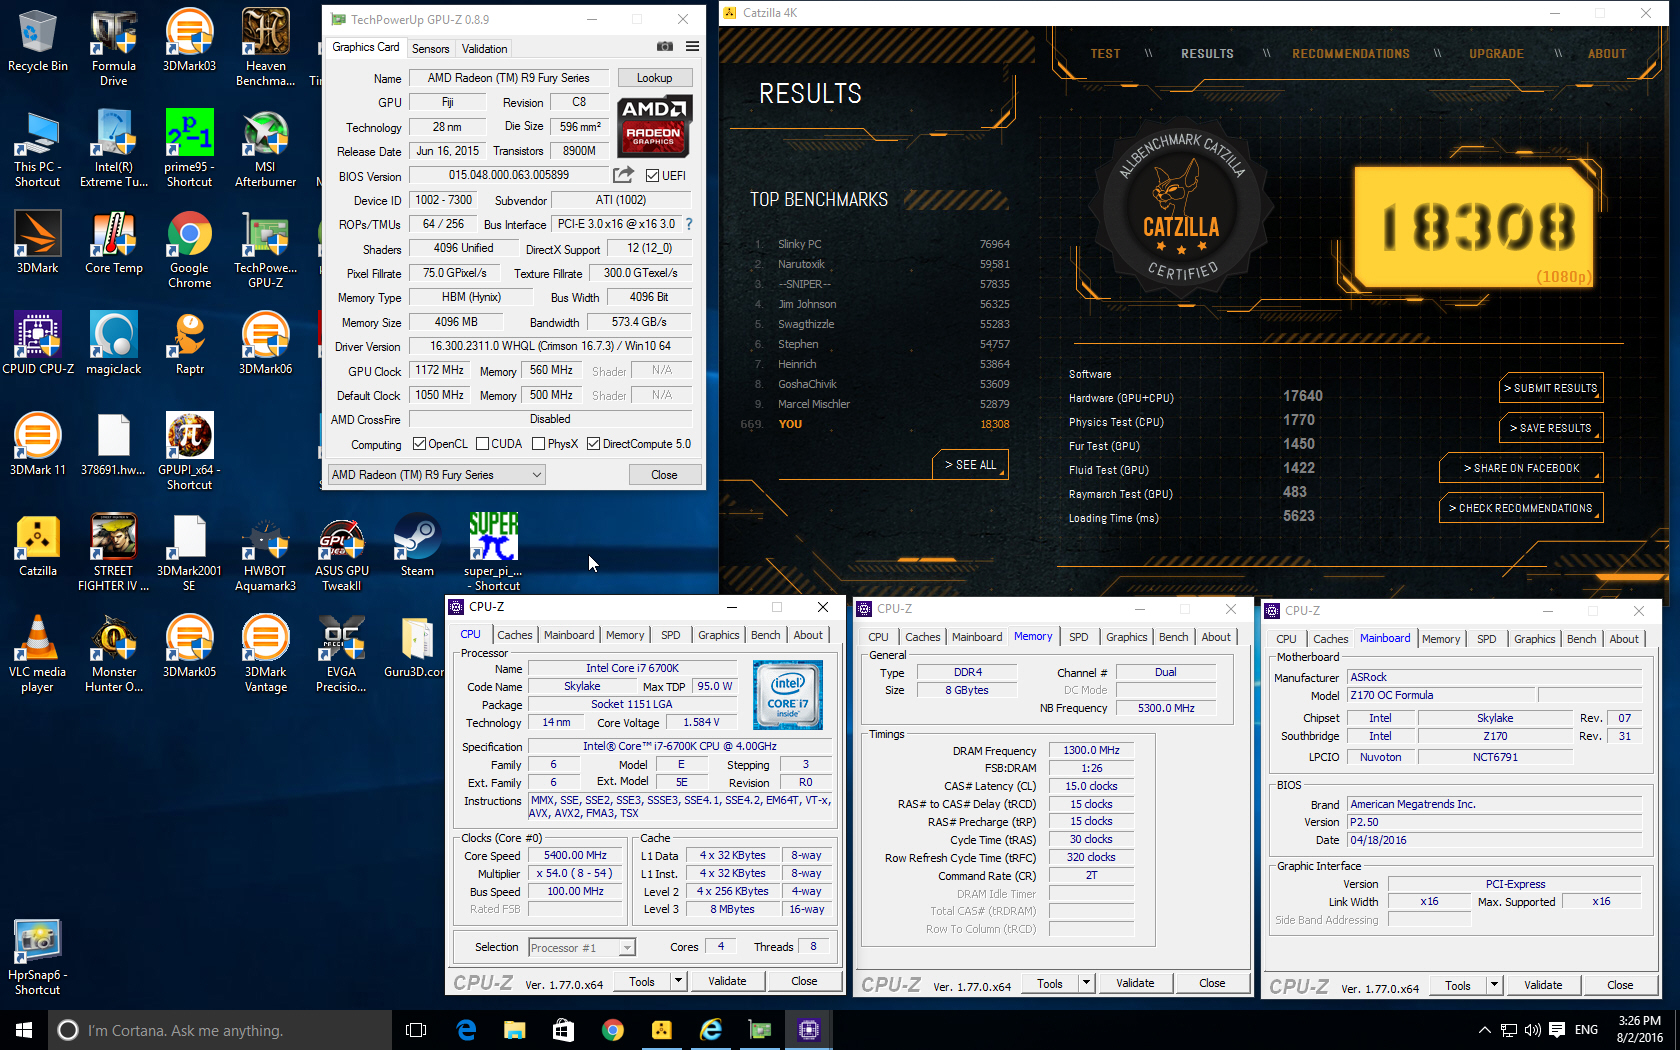Open the HprSnap6 shortcut icon

[38, 957]
